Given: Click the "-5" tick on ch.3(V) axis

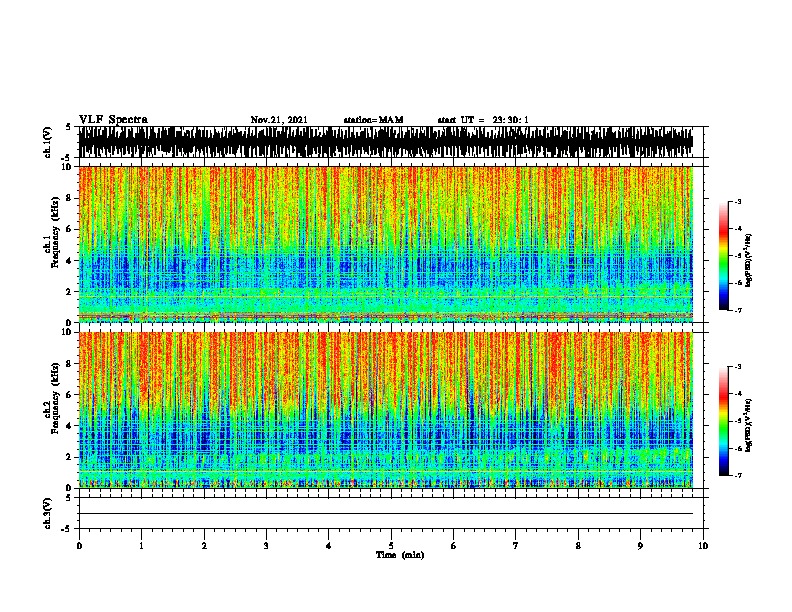Looking at the screenshot, I should pyautogui.click(x=67, y=529).
